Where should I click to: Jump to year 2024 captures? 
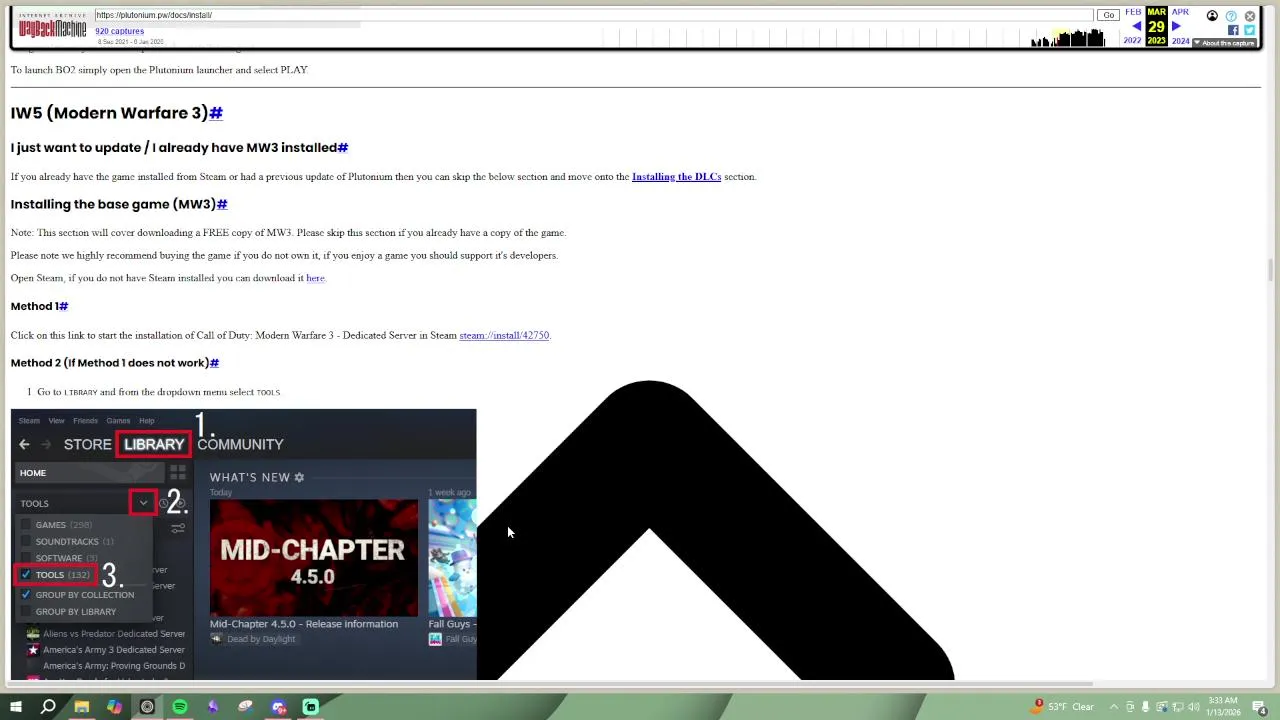coord(1180,41)
